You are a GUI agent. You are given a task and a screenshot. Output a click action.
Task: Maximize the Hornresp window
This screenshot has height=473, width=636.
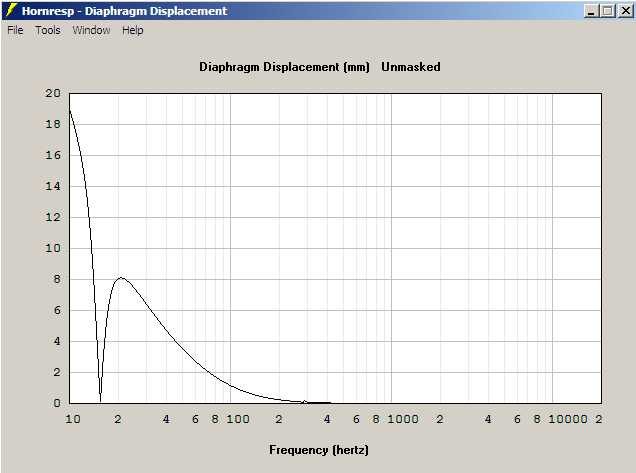click(607, 11)
